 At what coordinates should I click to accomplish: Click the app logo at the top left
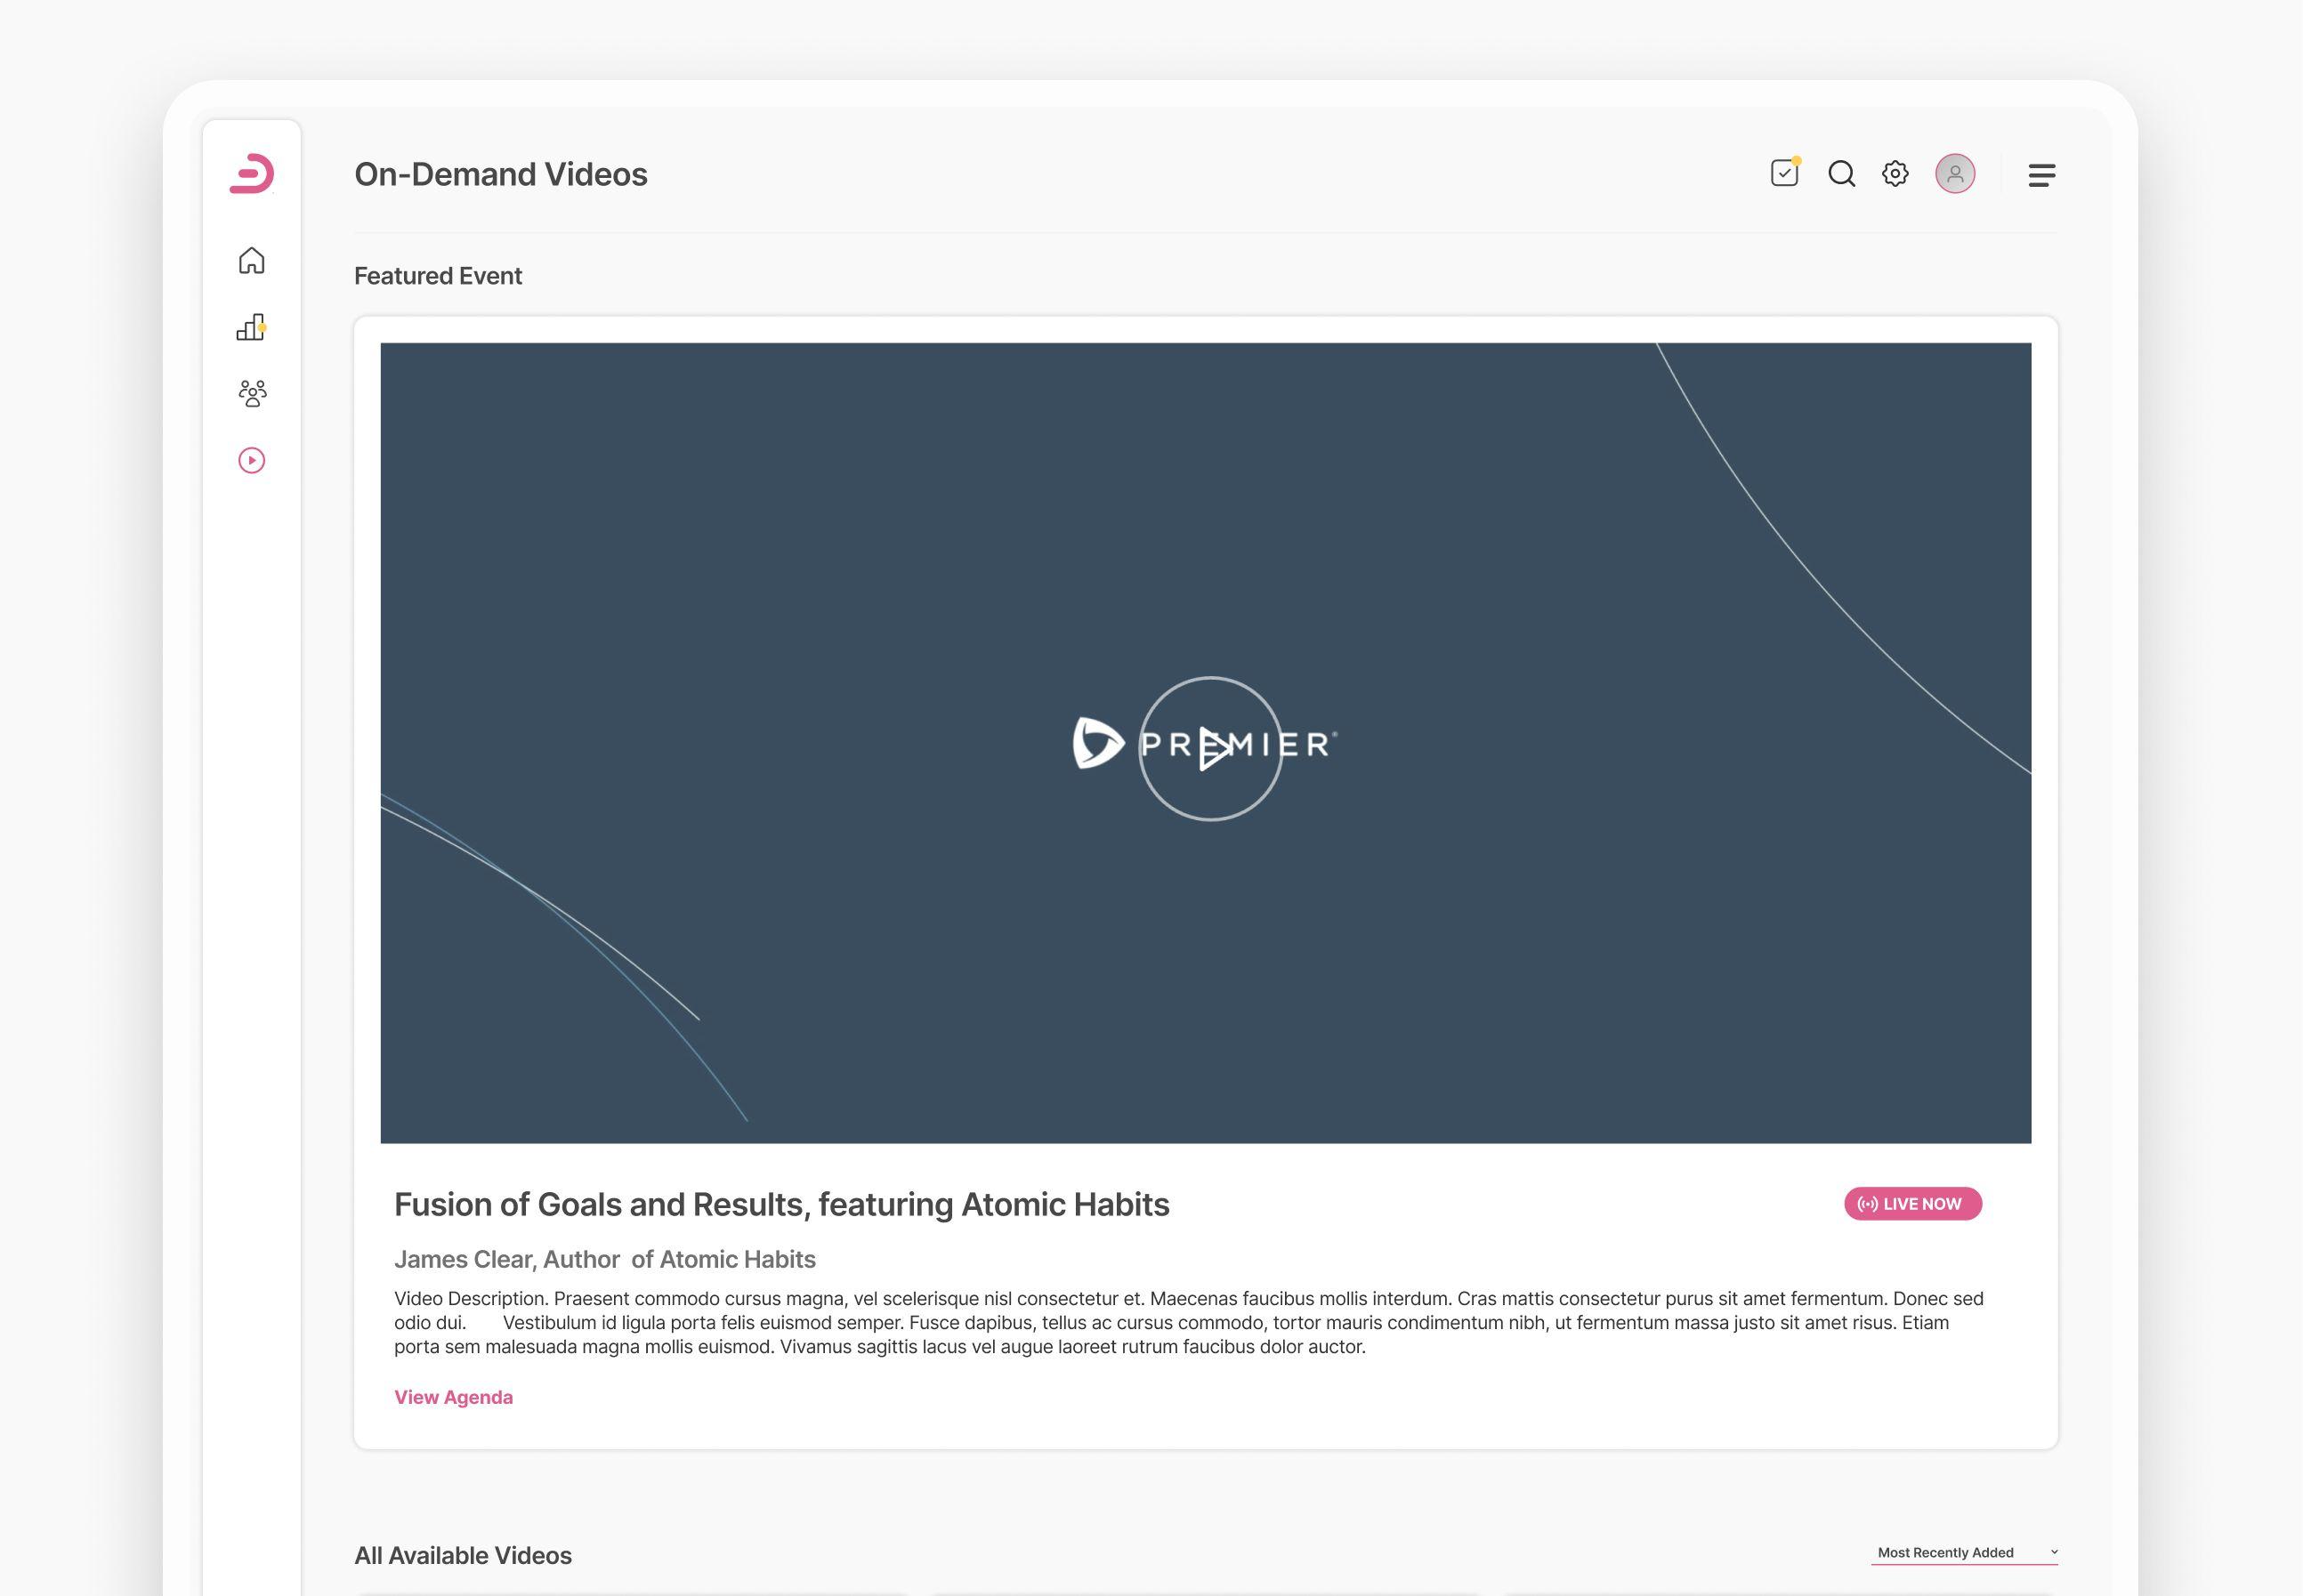[x=251, y=174]
